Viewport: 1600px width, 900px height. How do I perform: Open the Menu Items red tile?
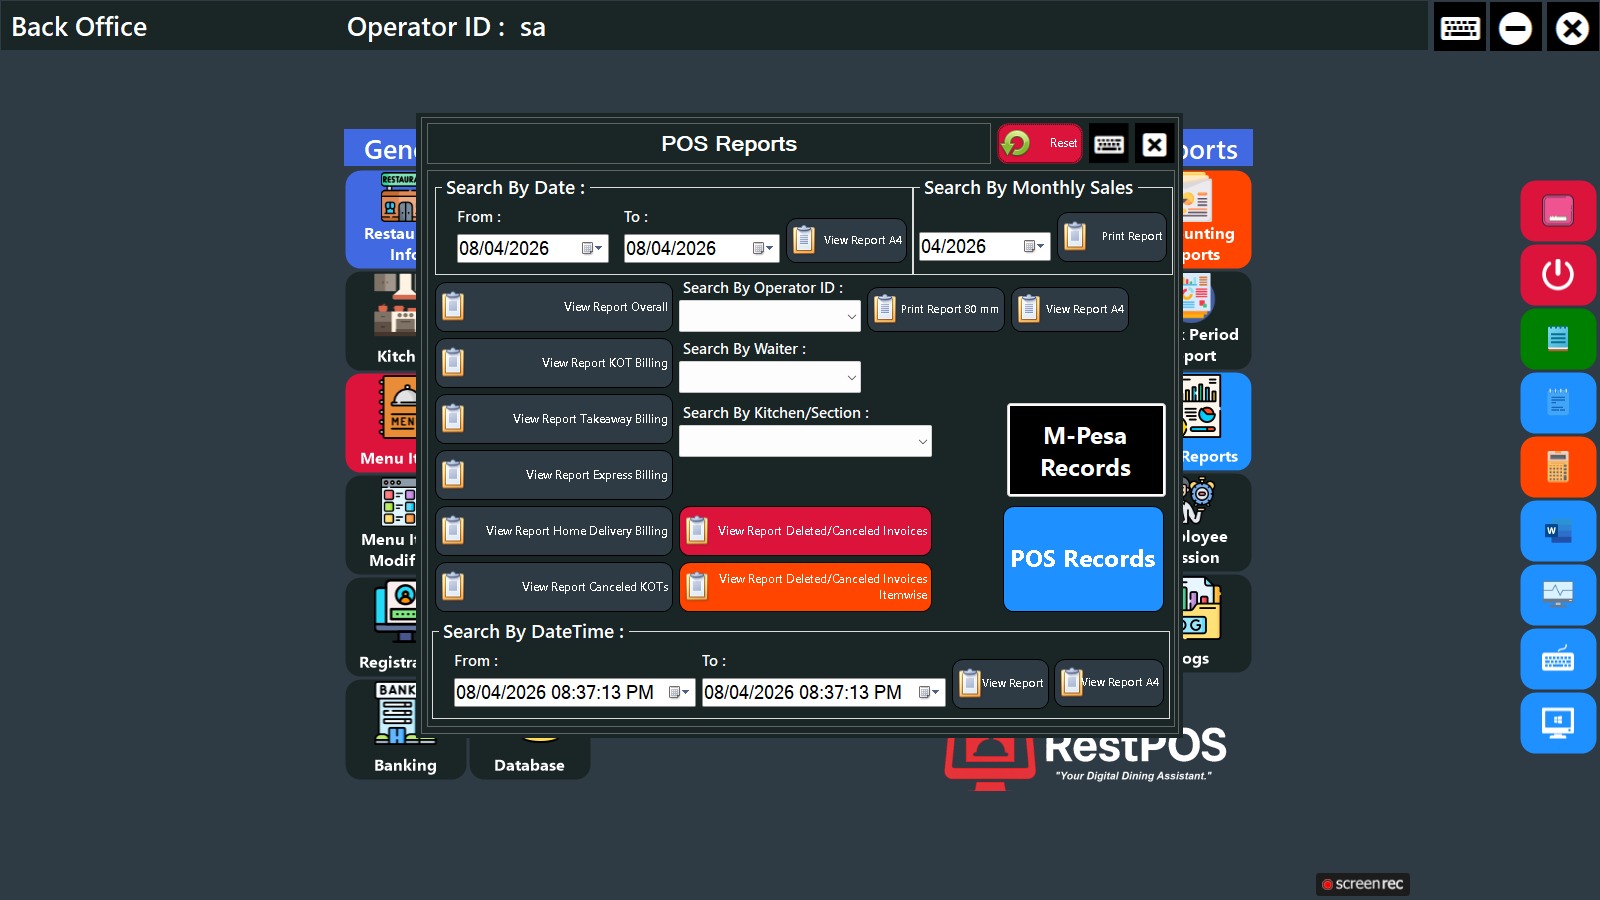coord(382,422)
